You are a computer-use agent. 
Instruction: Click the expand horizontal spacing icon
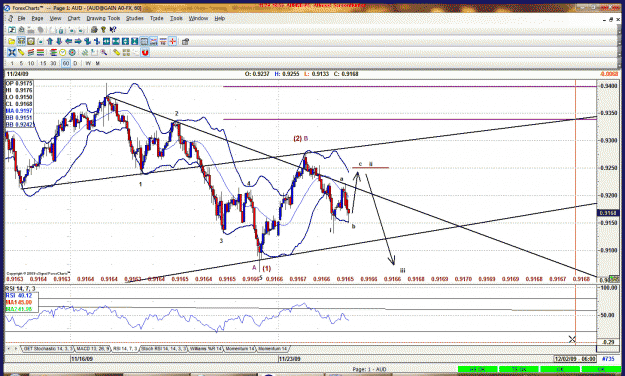106,41
